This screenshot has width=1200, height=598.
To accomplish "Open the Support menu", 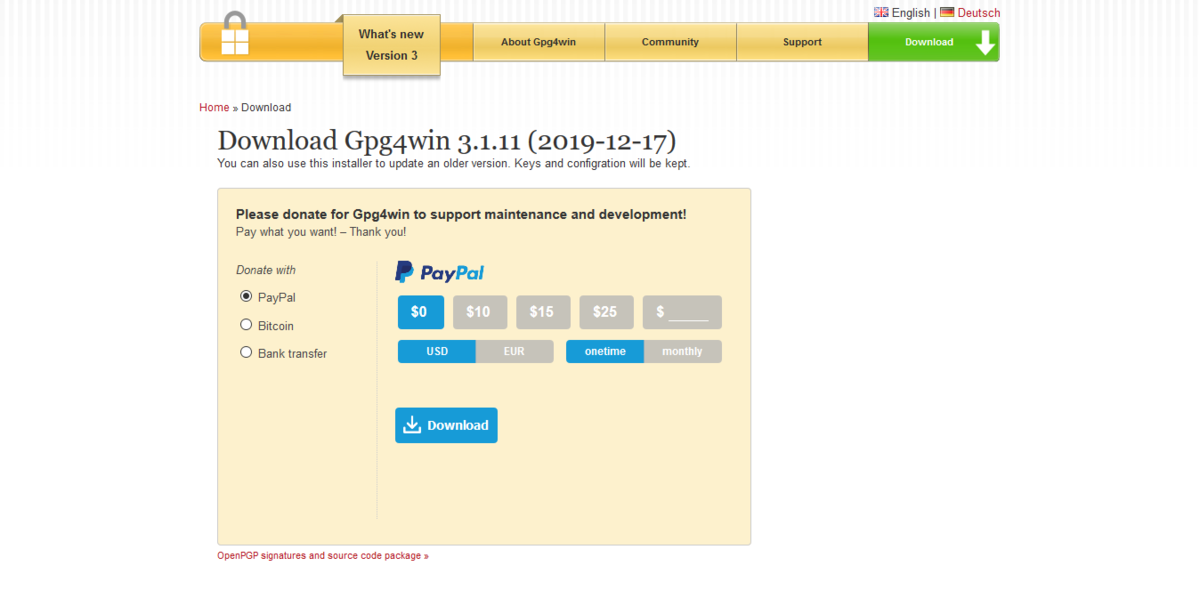I will [802, 42].
